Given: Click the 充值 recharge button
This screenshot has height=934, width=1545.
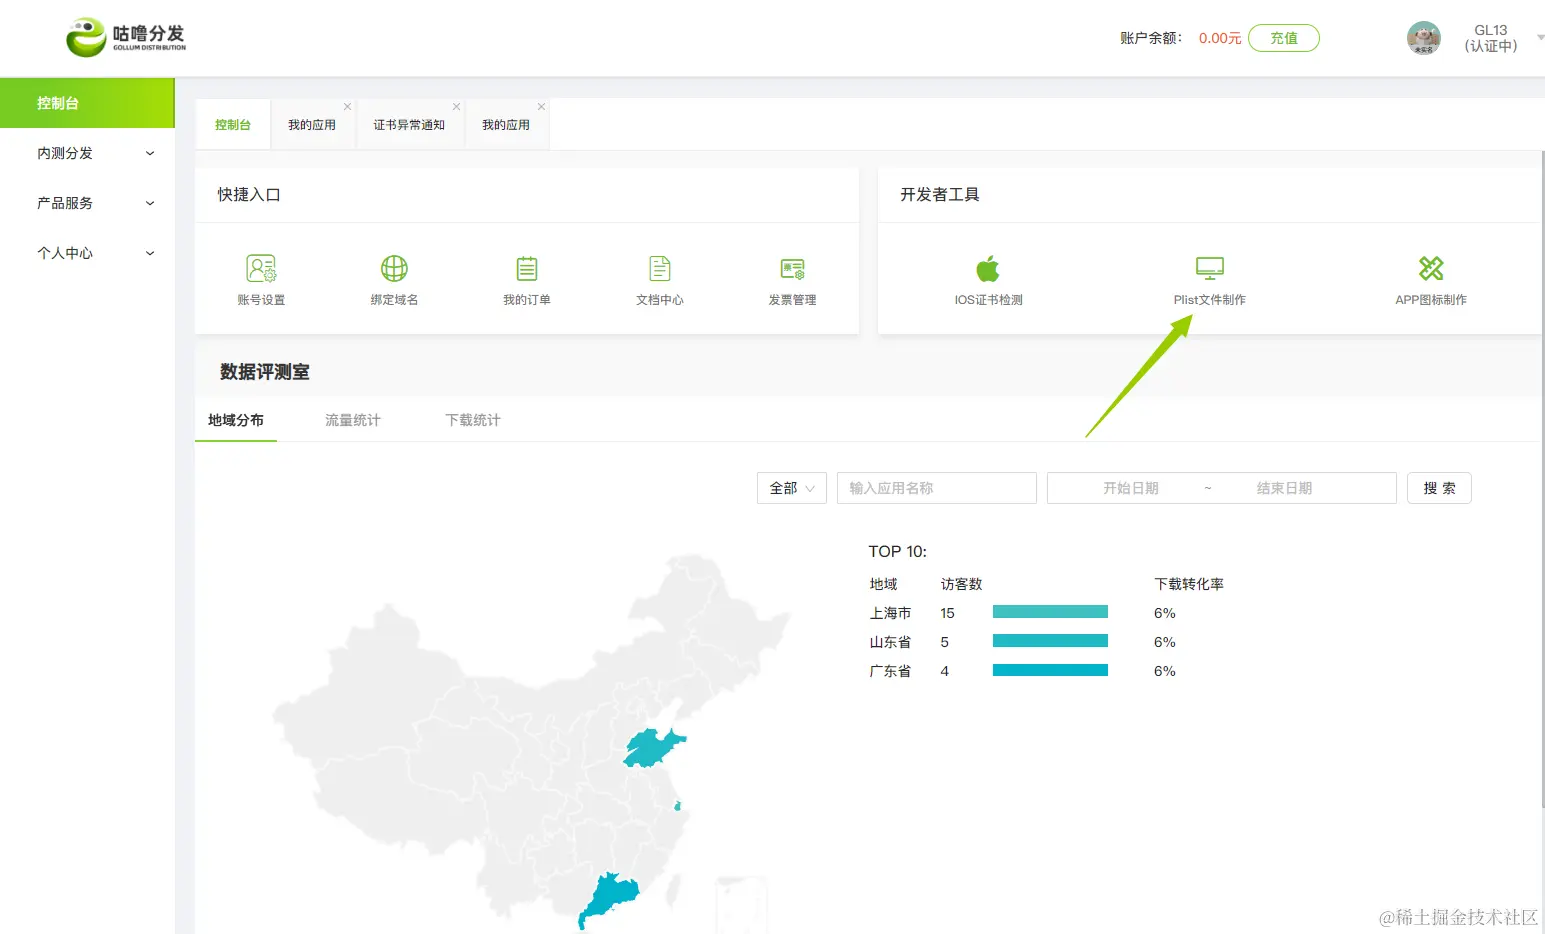Looking at the screenshot, I should [x=1284, y=38].
